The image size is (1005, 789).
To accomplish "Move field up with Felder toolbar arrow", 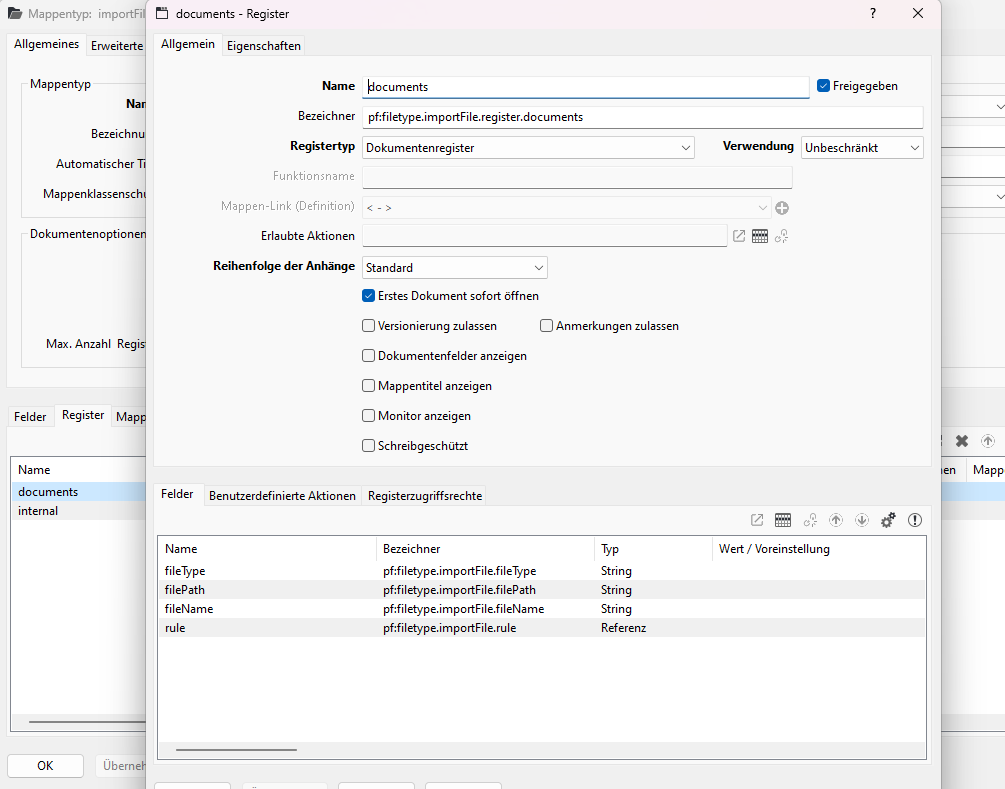I will tap(836, 520).
